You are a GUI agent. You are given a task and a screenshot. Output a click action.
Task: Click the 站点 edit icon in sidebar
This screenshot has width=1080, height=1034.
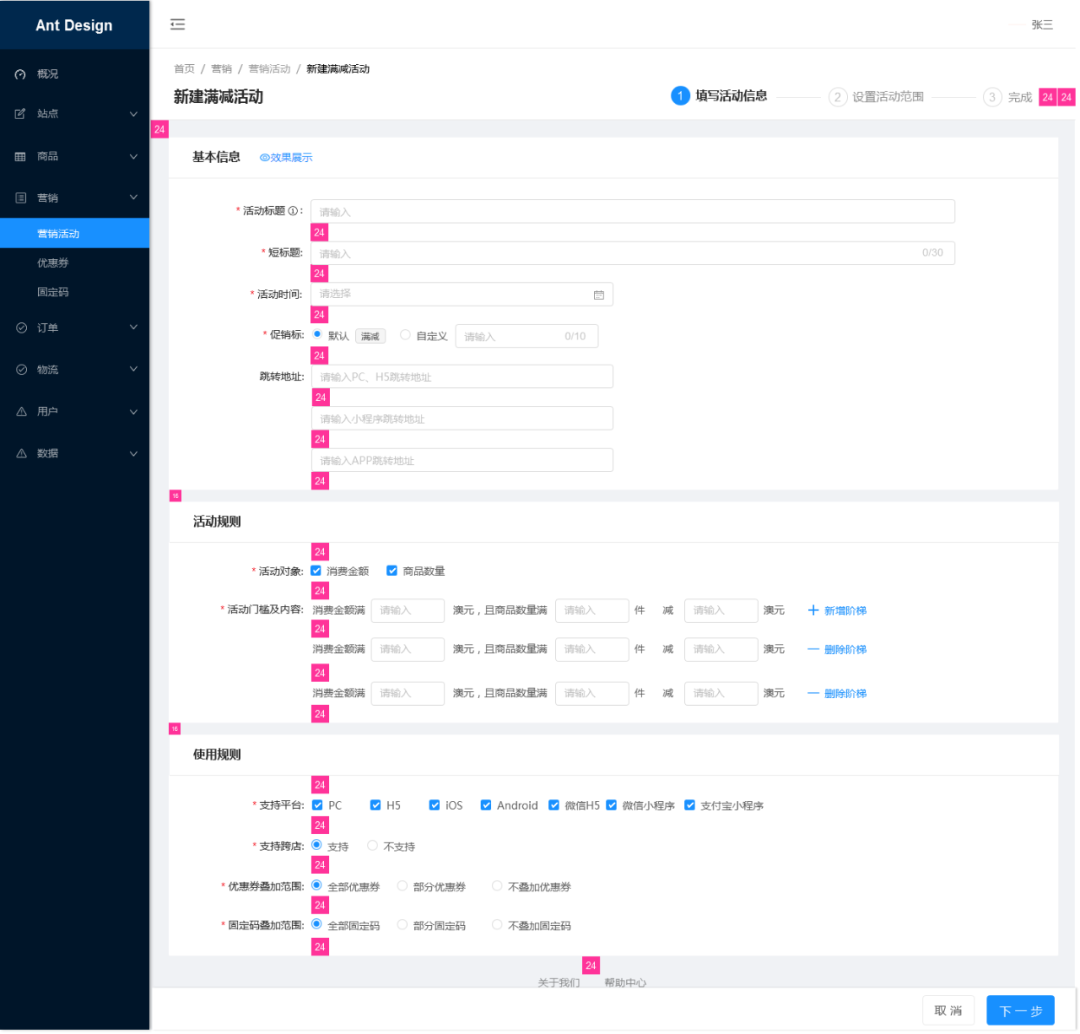click(21, 114)
